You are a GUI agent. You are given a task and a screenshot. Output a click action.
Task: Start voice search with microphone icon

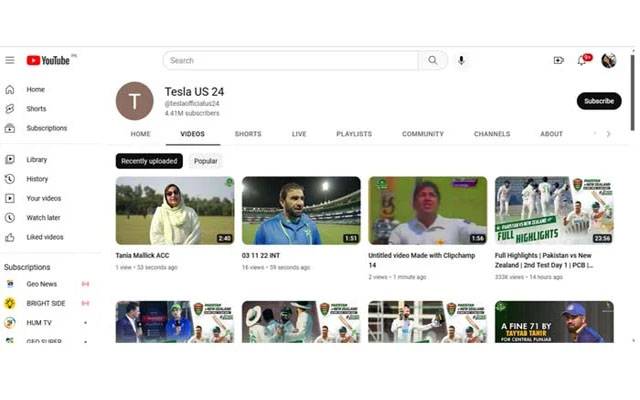[x=461, y=60]
